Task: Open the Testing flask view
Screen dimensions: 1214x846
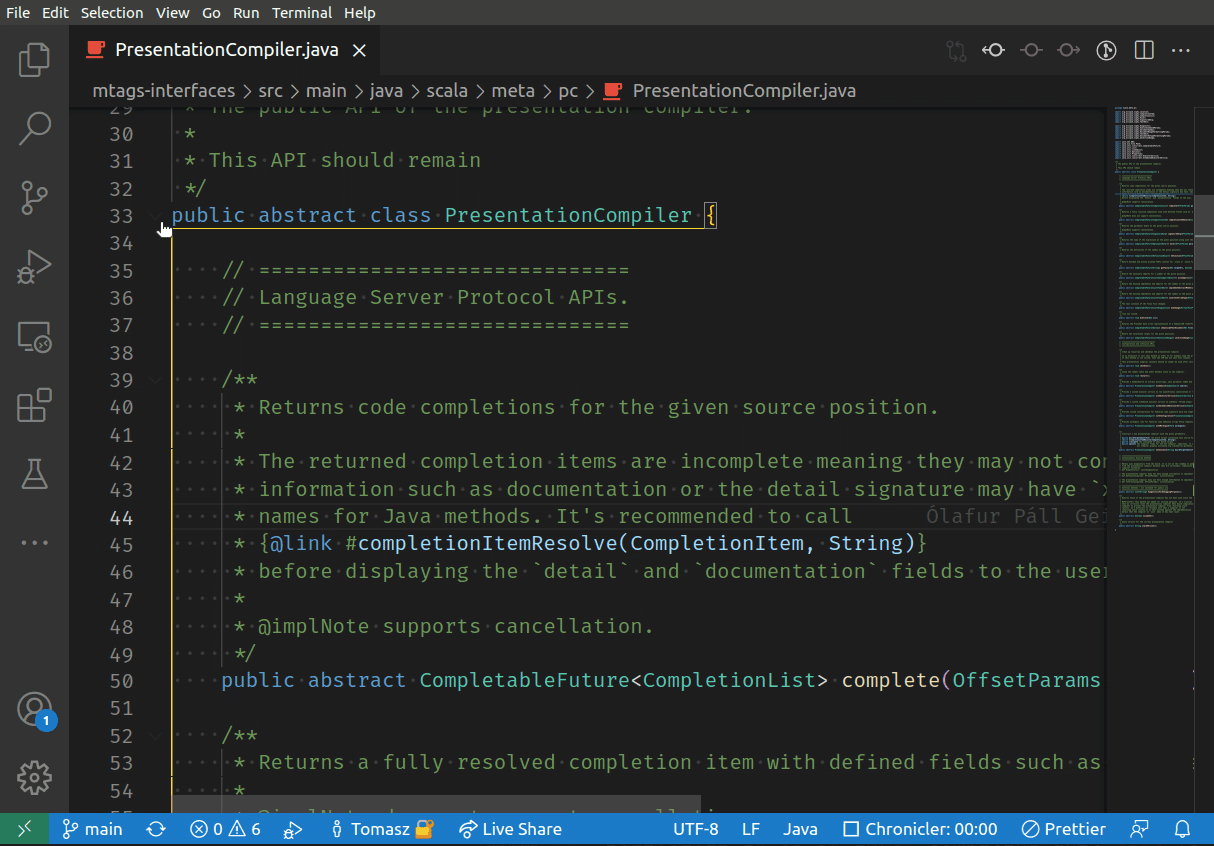Action: (34, 474)
